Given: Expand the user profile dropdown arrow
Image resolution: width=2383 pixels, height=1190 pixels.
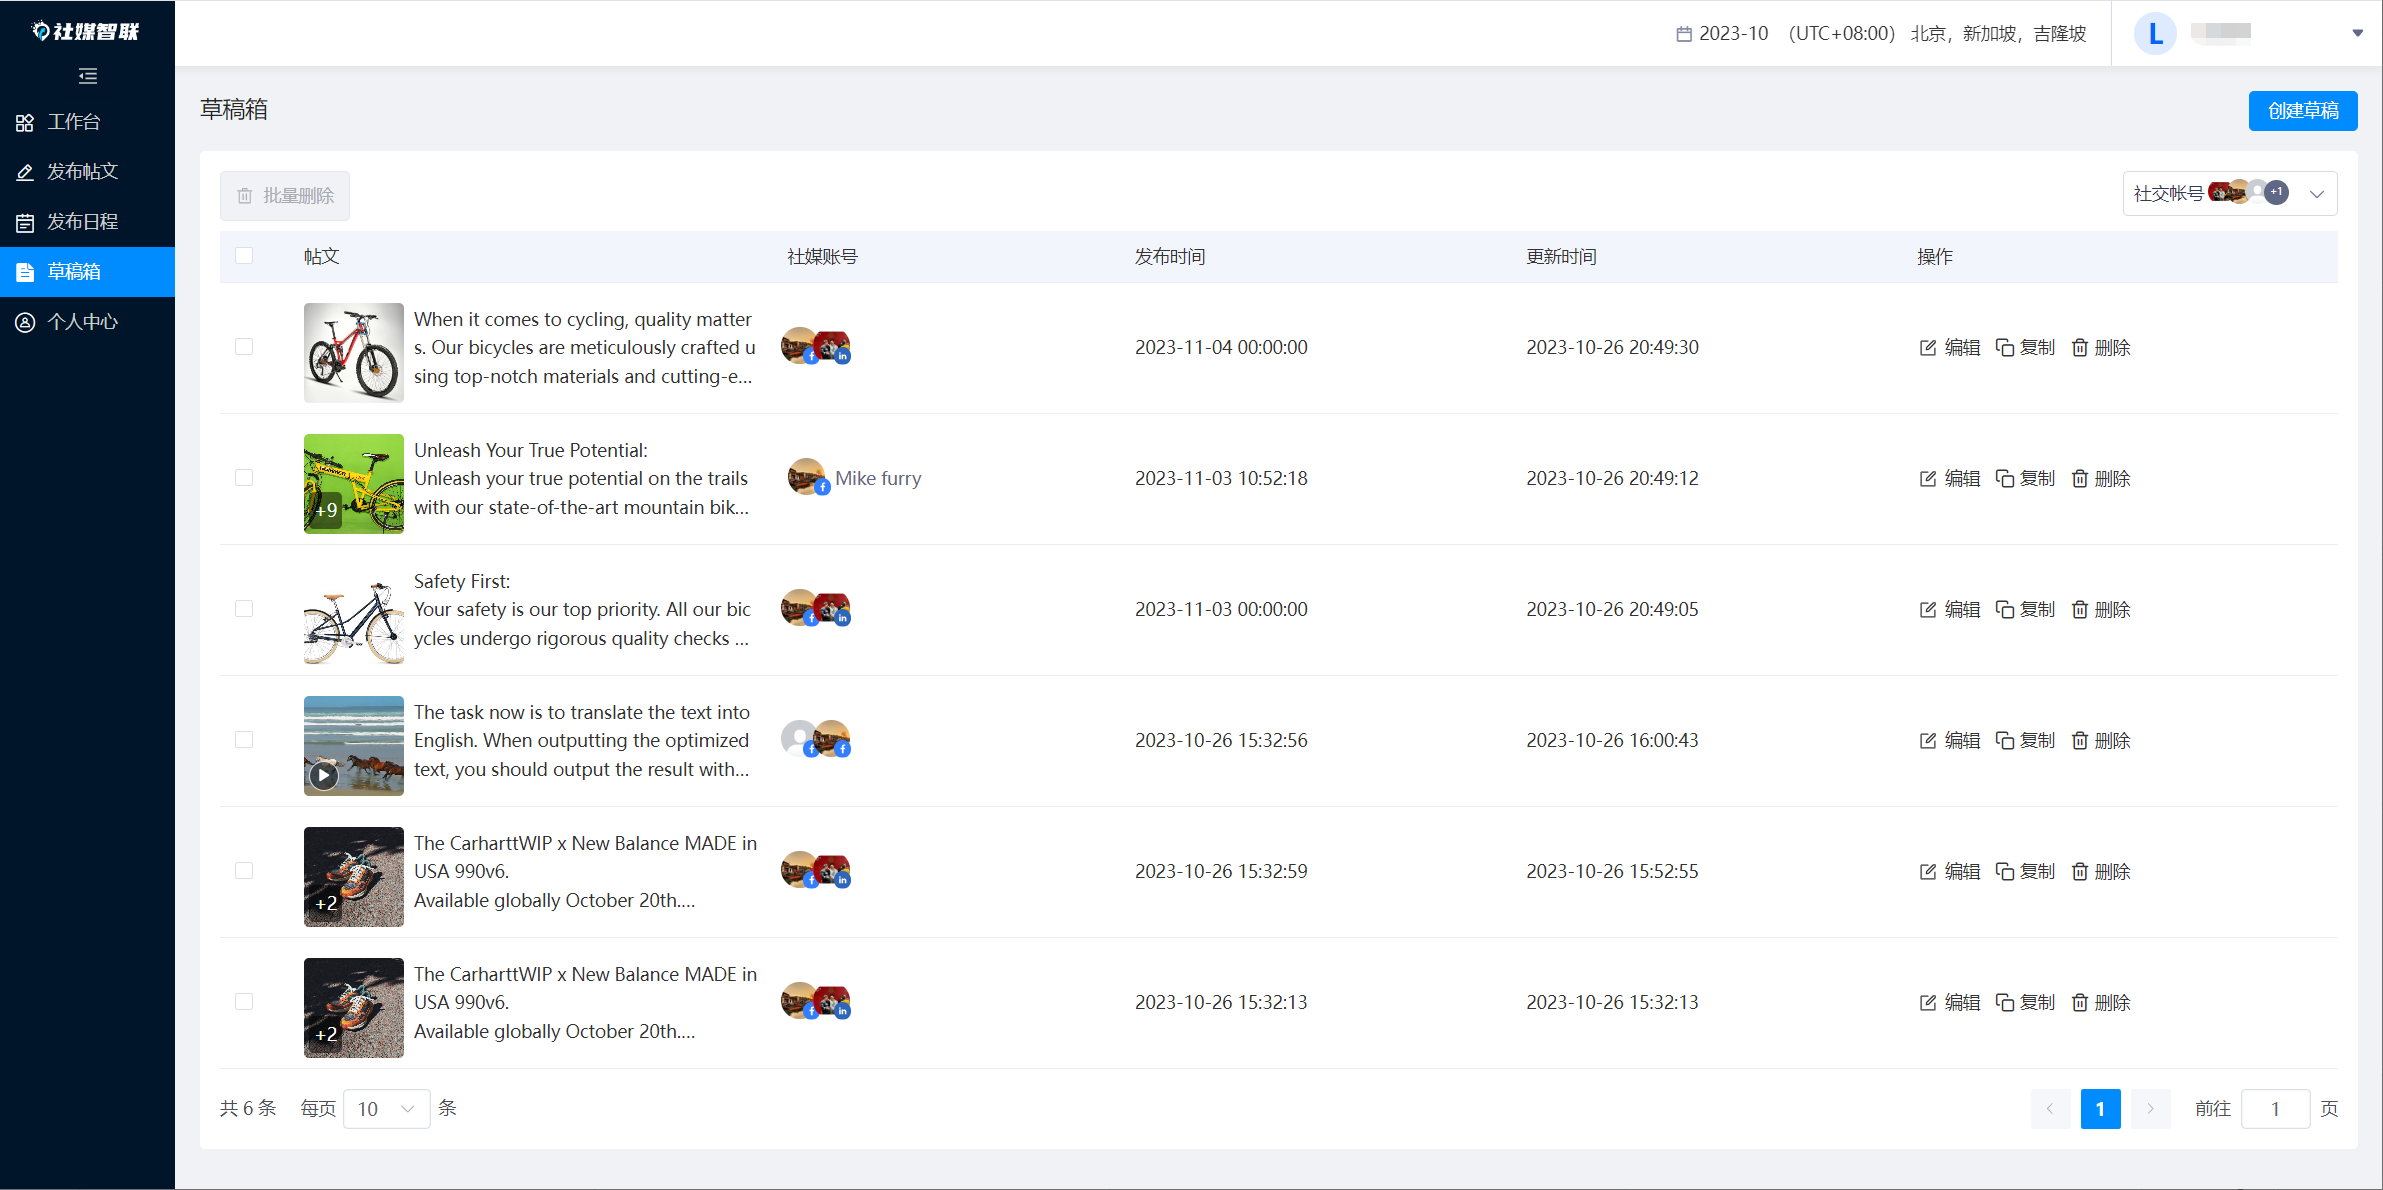Looking at the screenshot, I should [x=2357, y=33].
